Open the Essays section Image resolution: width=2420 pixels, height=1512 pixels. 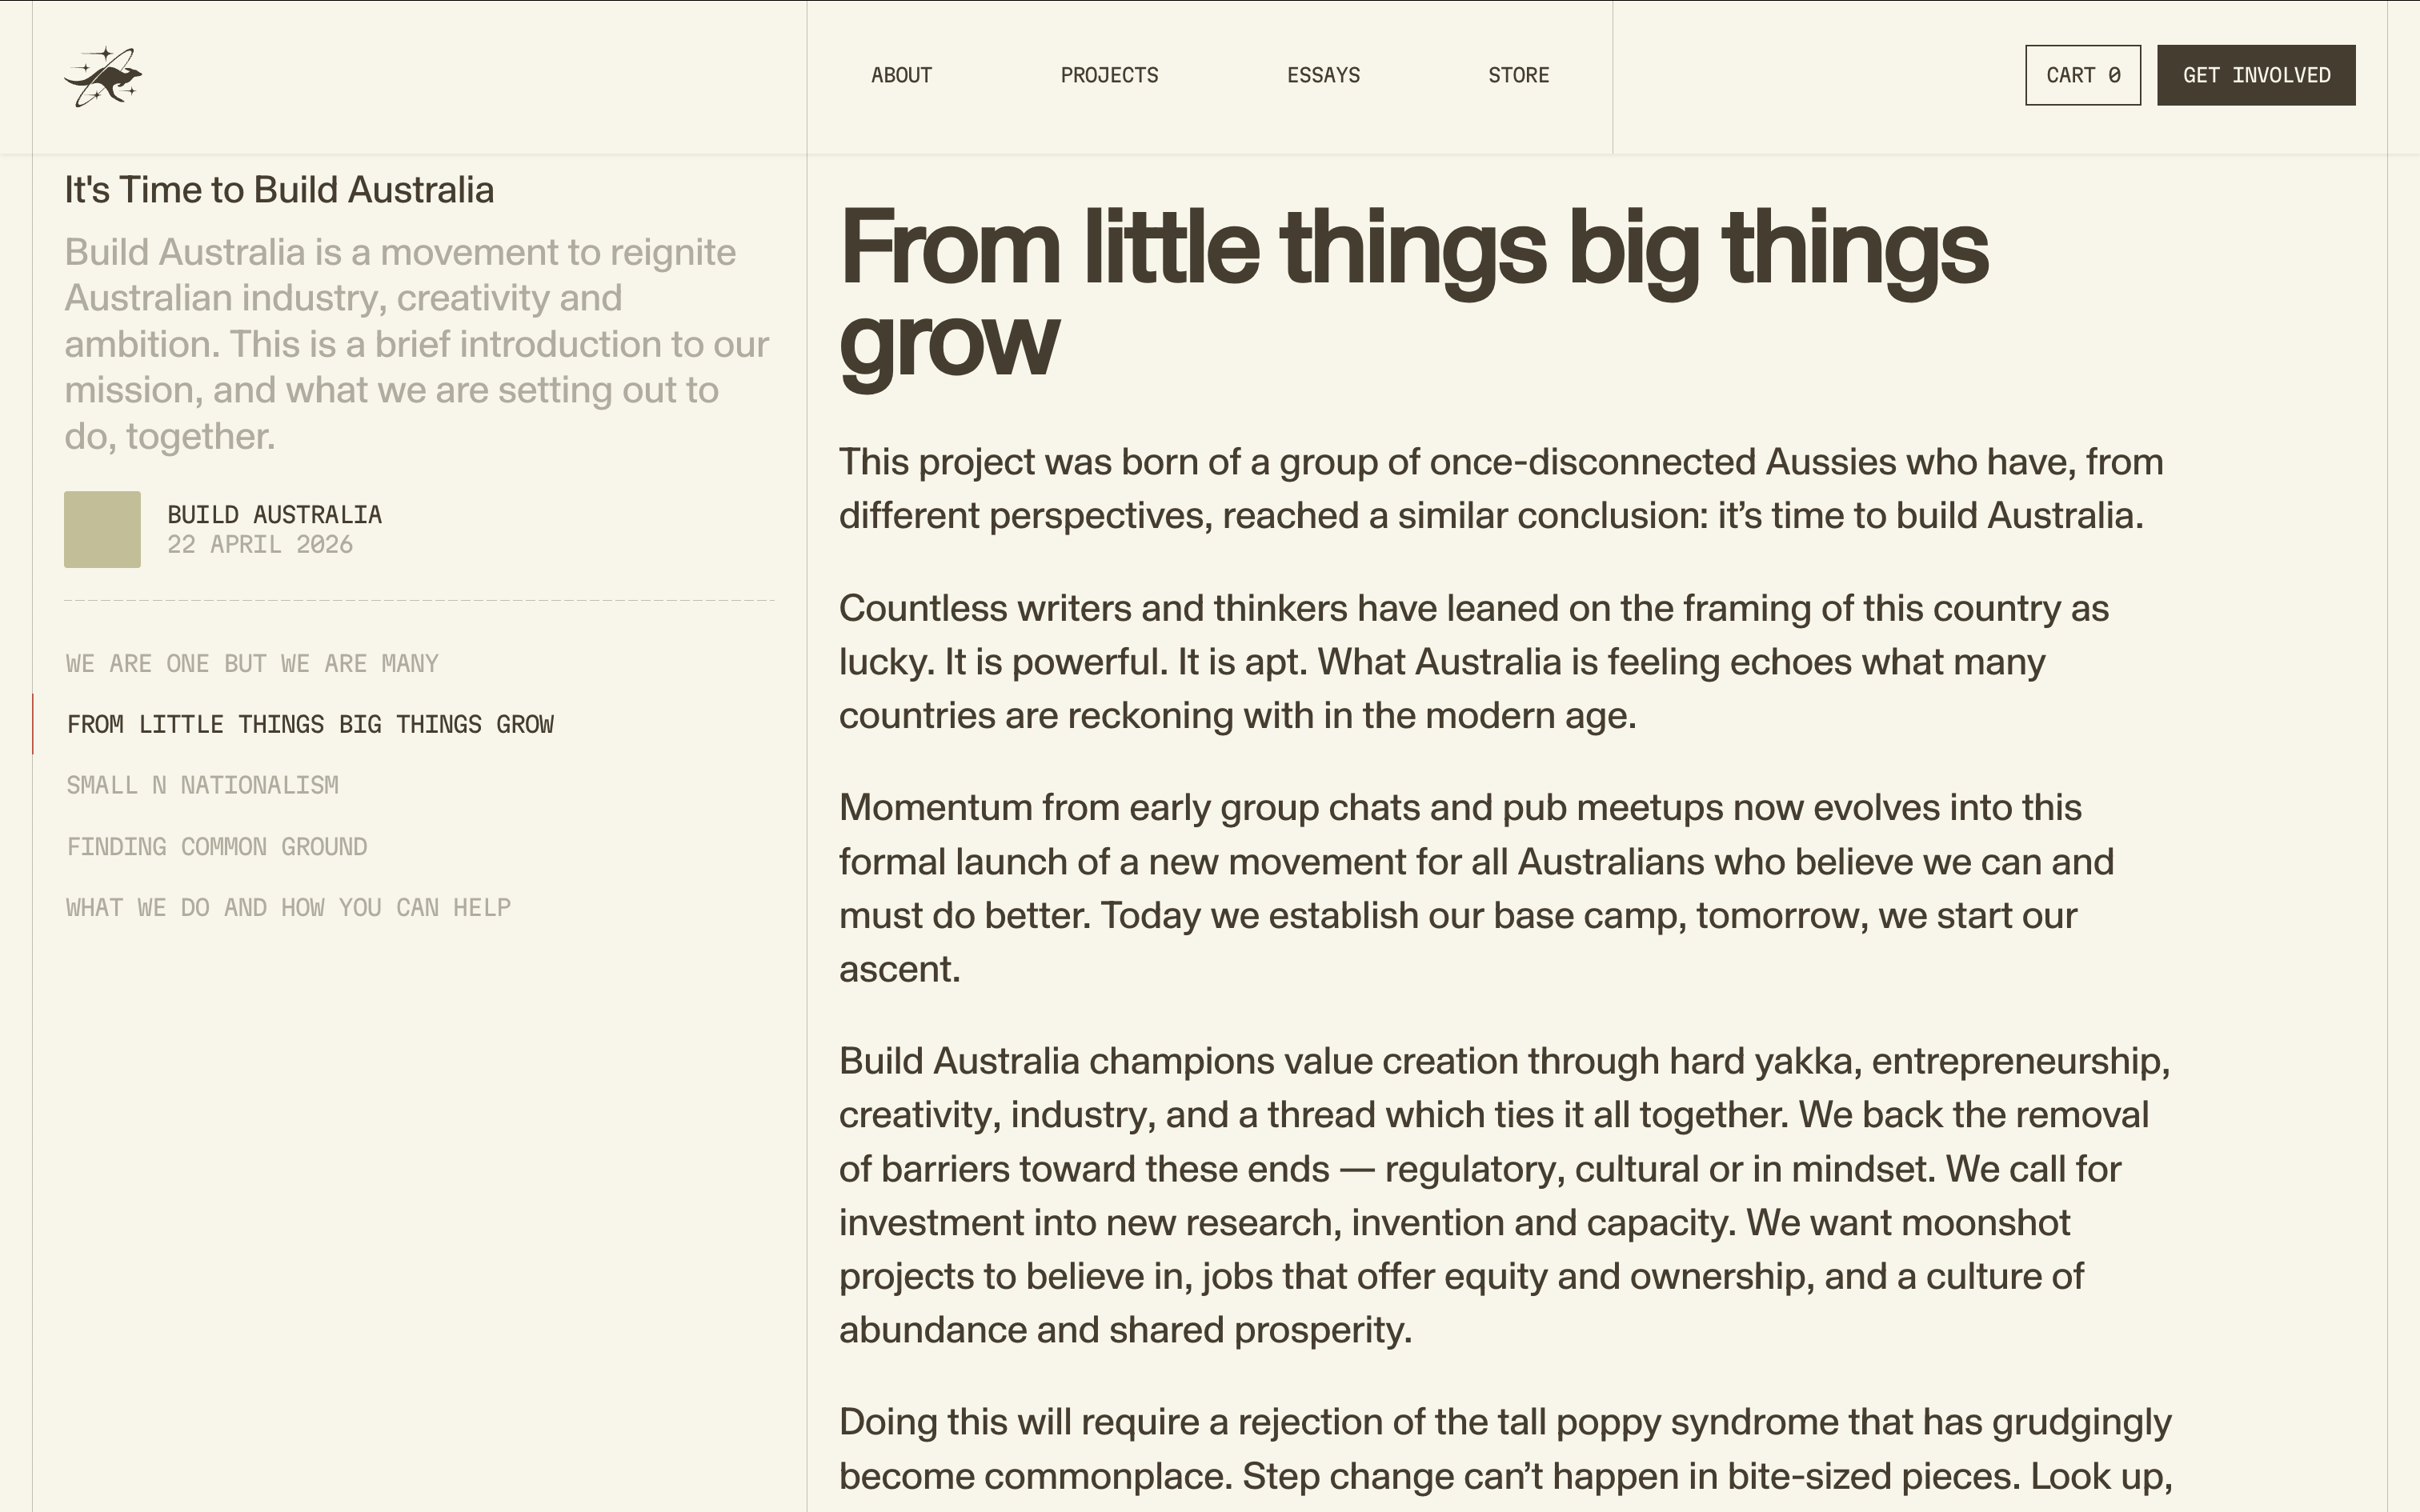coord(1323,75)
